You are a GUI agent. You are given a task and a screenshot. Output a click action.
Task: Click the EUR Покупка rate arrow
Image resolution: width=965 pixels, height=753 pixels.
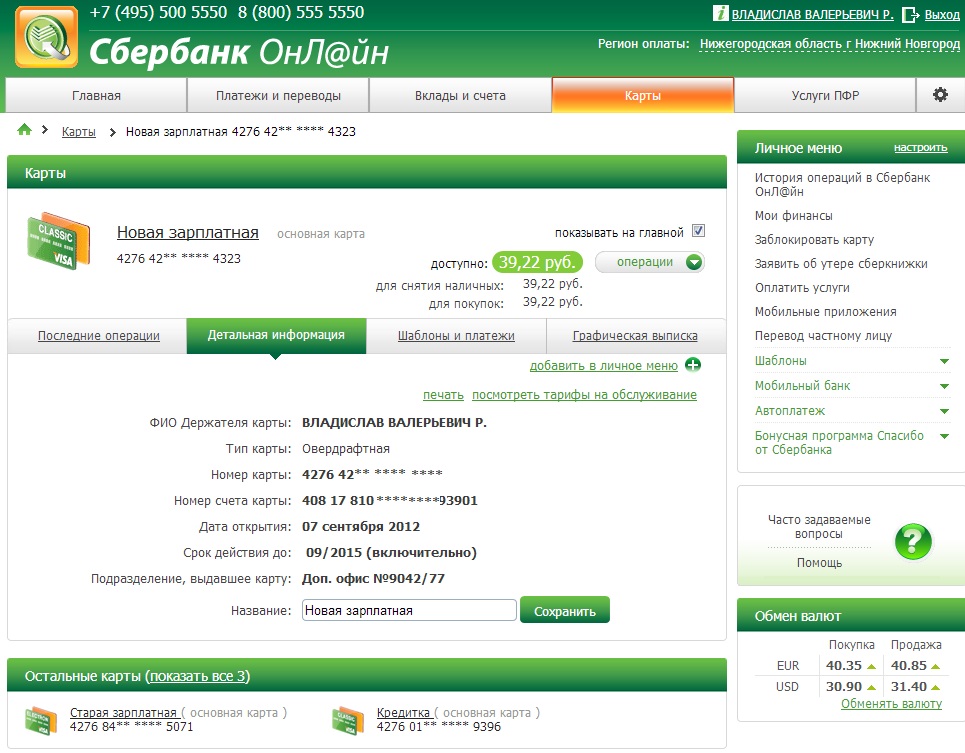coord(871,666)
